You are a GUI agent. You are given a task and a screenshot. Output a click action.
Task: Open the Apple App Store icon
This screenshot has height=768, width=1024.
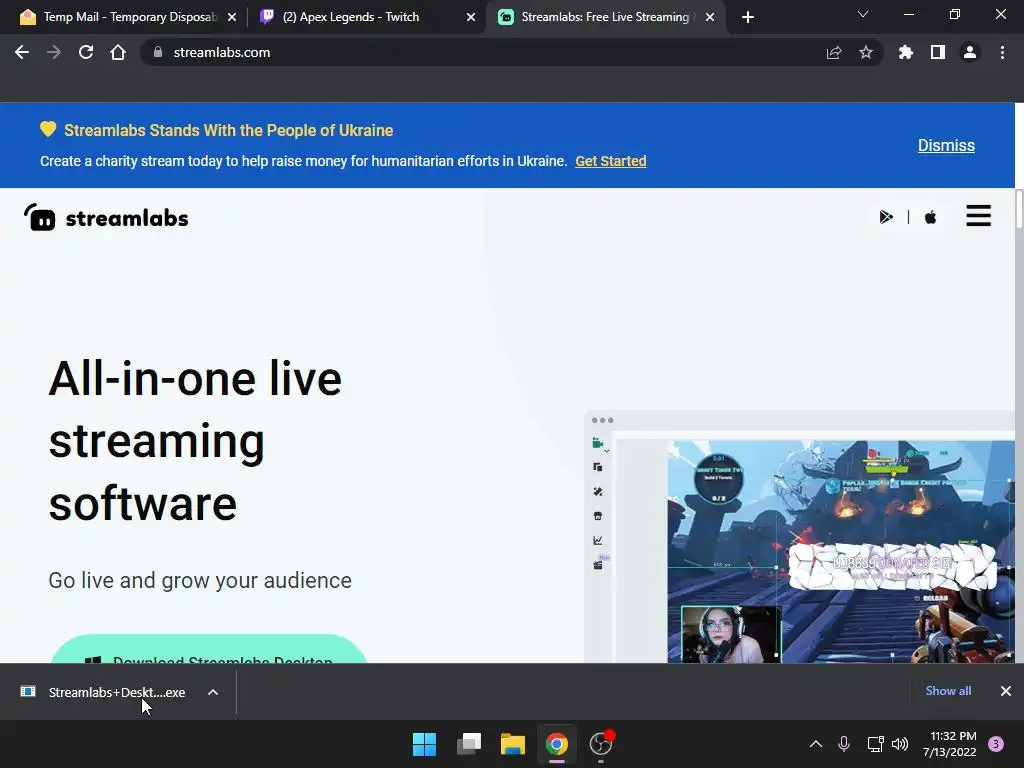(x=931, y=217)
